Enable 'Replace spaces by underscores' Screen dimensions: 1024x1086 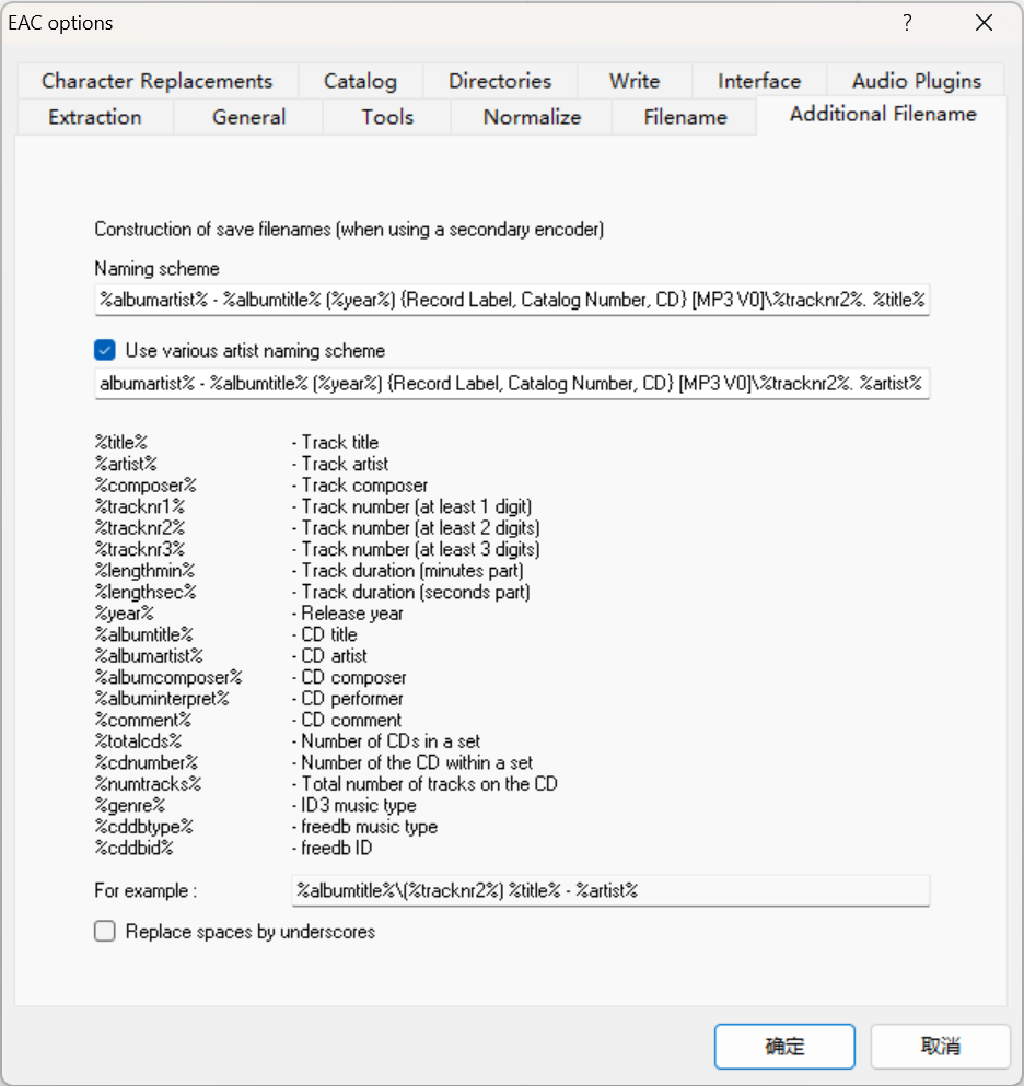(x=104, y=931)
